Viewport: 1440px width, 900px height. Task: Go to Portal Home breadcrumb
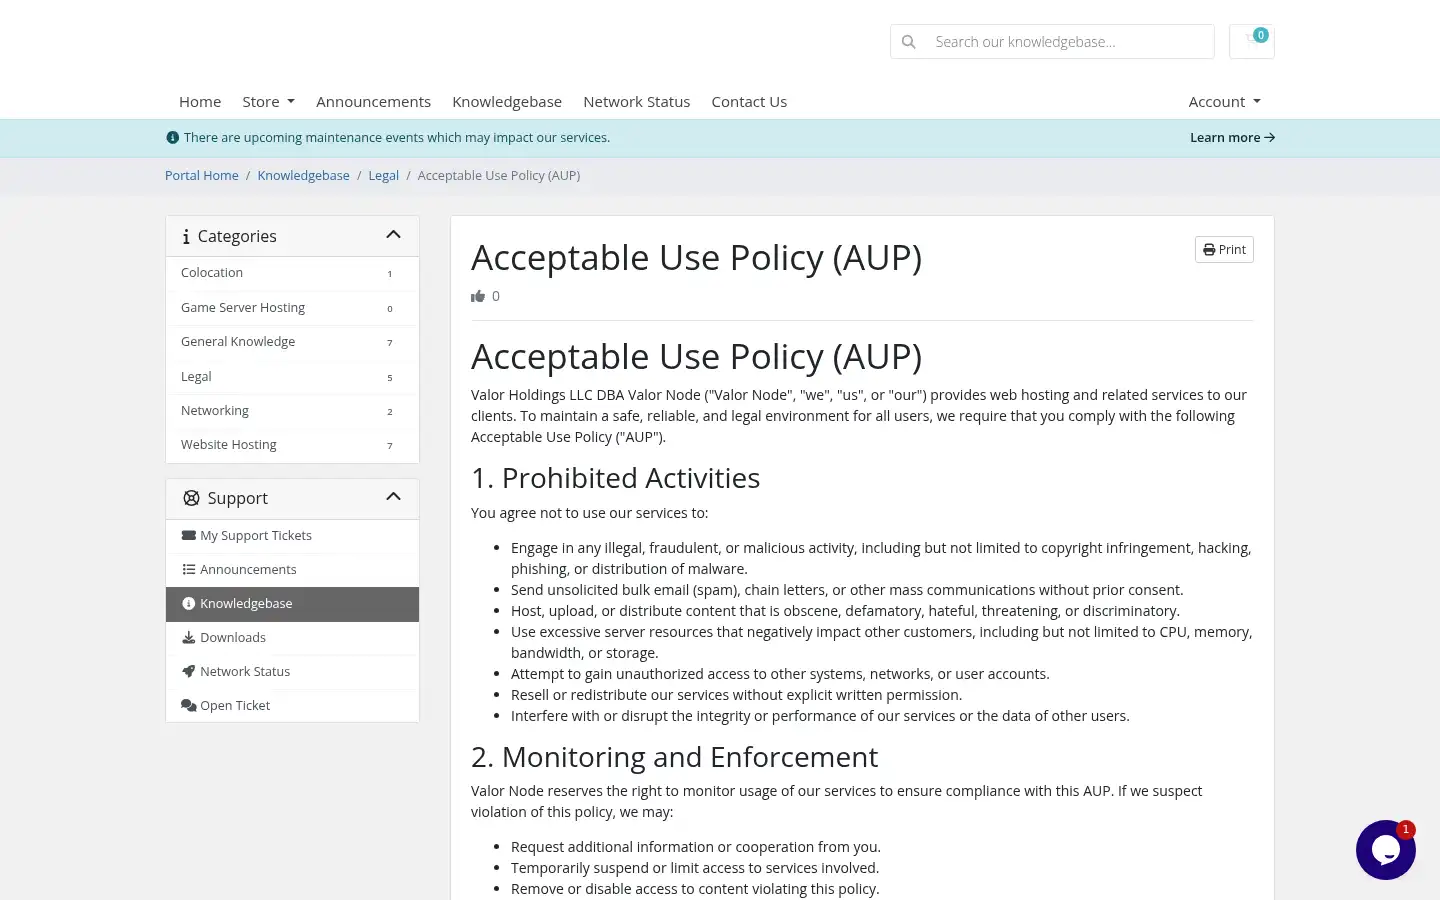202,176
